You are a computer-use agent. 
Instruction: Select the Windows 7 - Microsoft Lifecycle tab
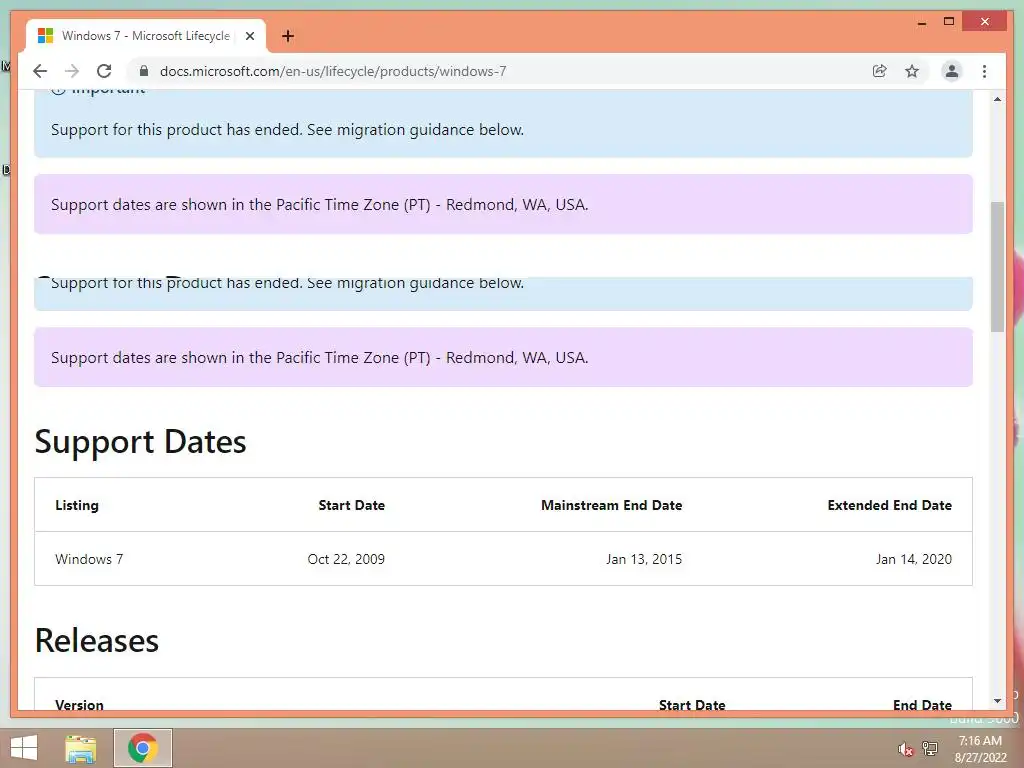pyautogui.click(x=146, y=36)
